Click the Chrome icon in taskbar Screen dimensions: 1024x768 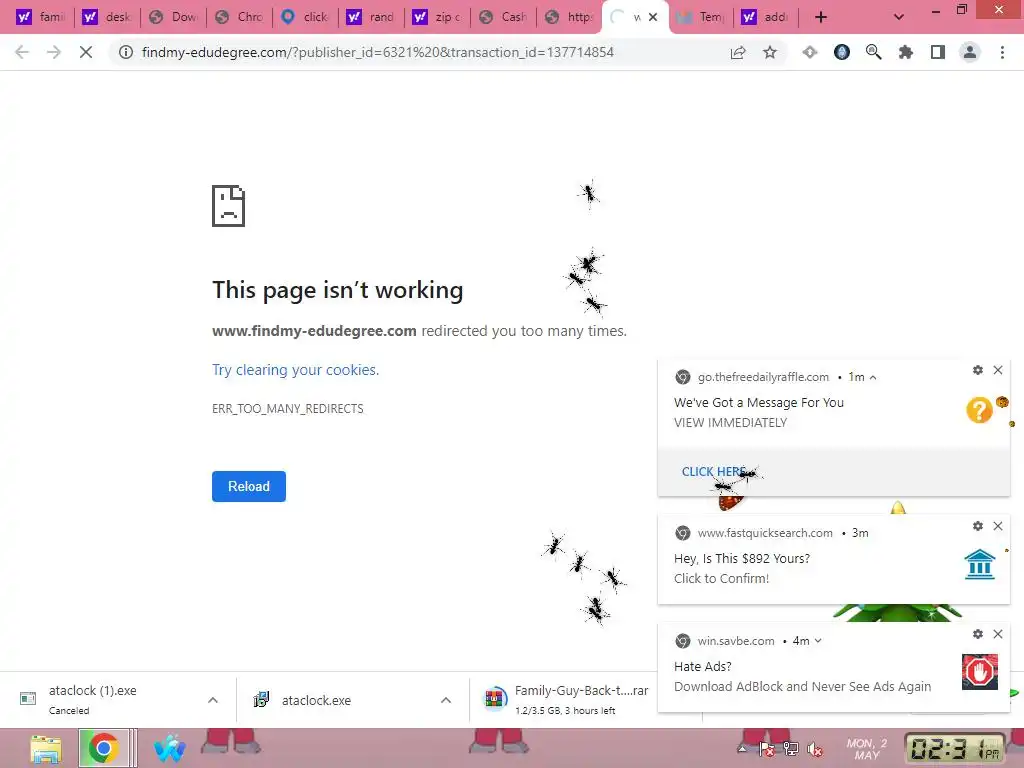point(103,748)
